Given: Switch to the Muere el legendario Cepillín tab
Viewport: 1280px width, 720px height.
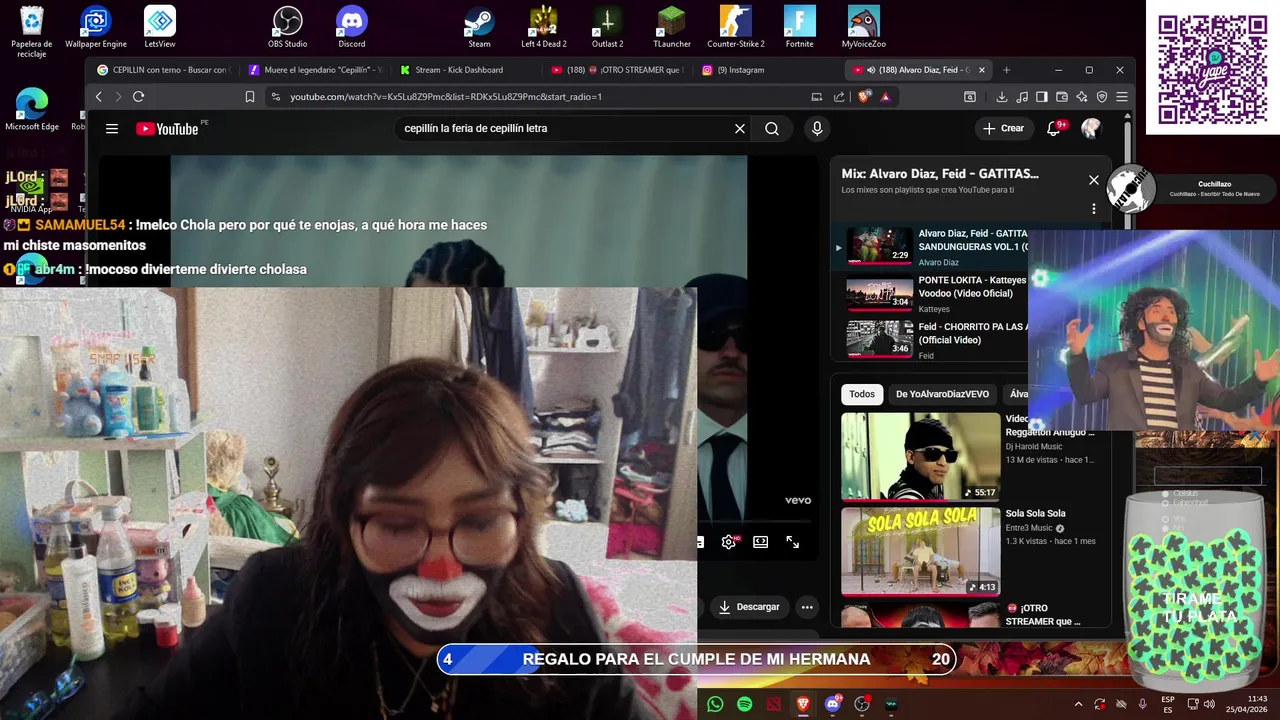Looking at the screenshot, I should (x=315, y=70).
